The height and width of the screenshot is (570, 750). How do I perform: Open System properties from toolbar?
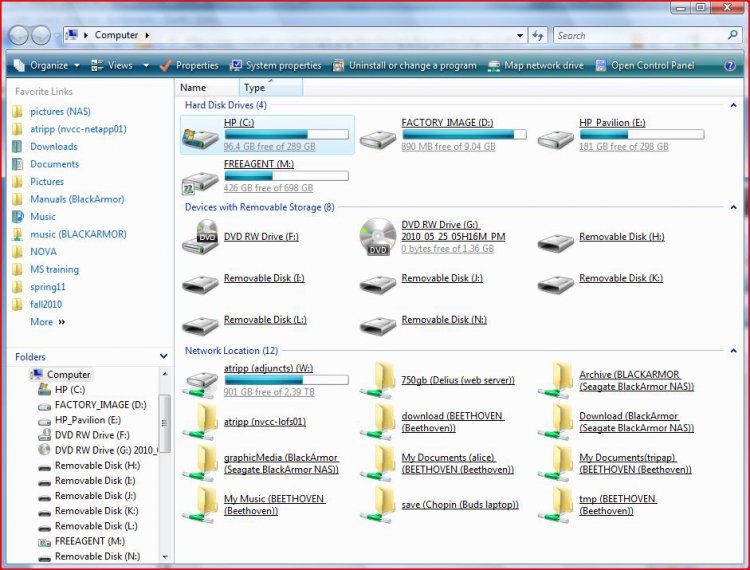pos(276,66)
